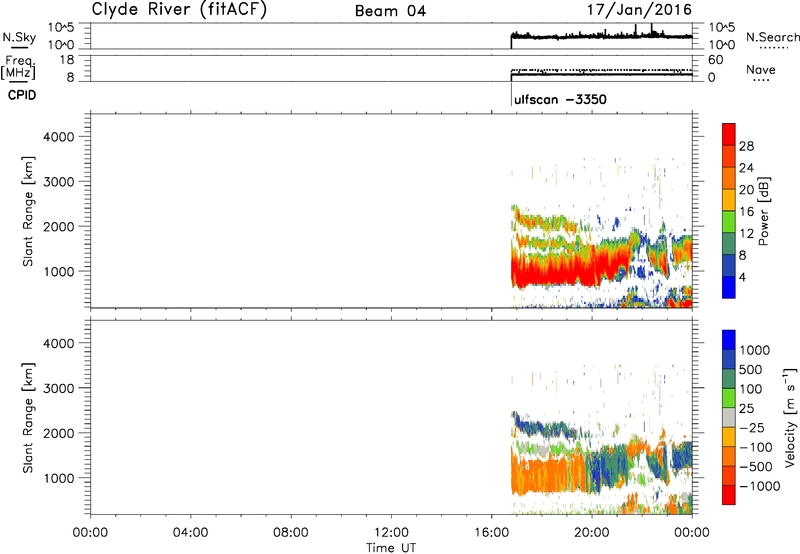This screenshot has width=800, height=554.
Task: Click the red top segment of power colorbar
Action: (729, 134)
